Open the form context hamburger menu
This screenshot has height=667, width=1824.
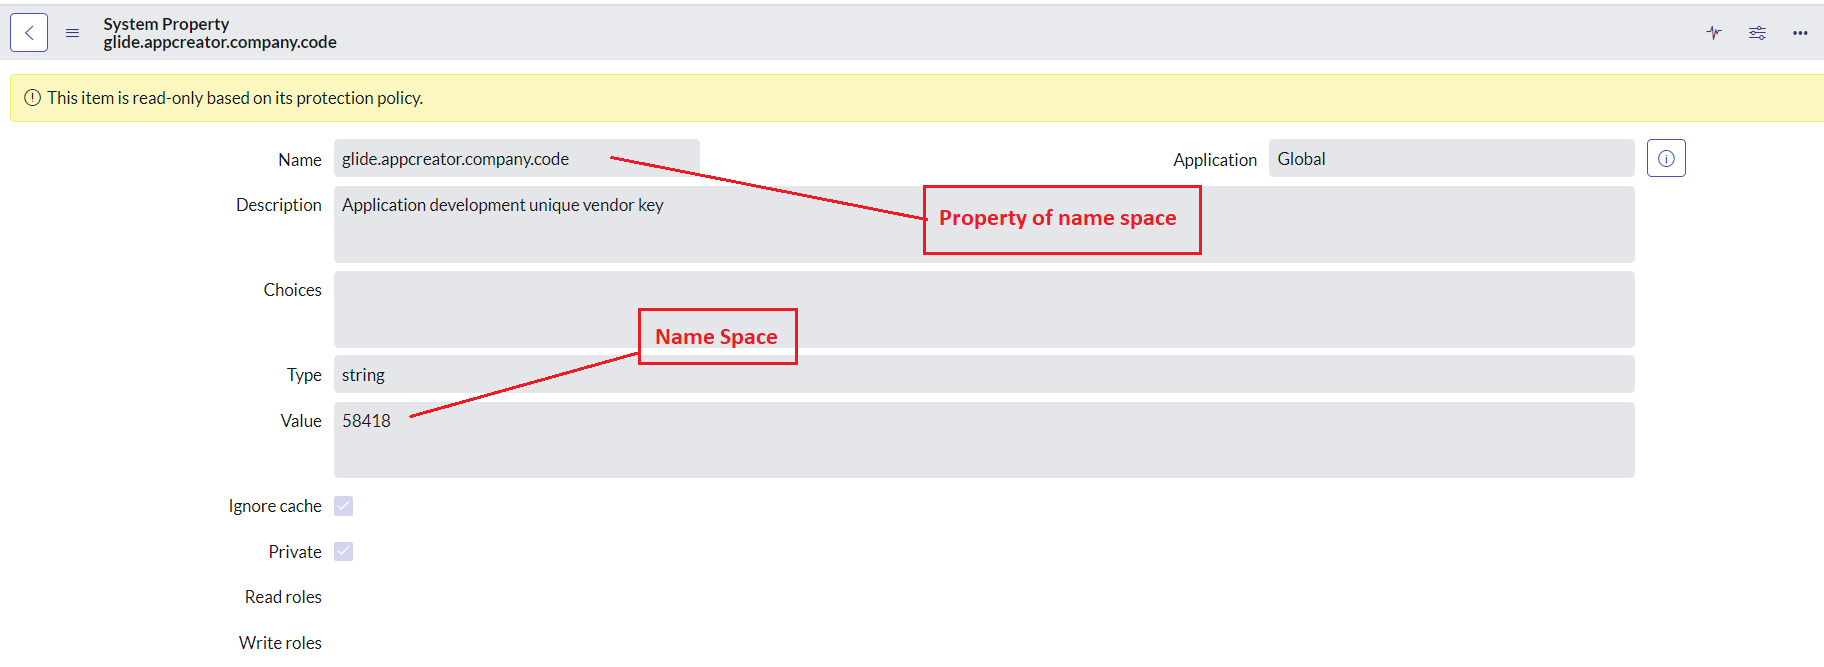click(72, 33)
